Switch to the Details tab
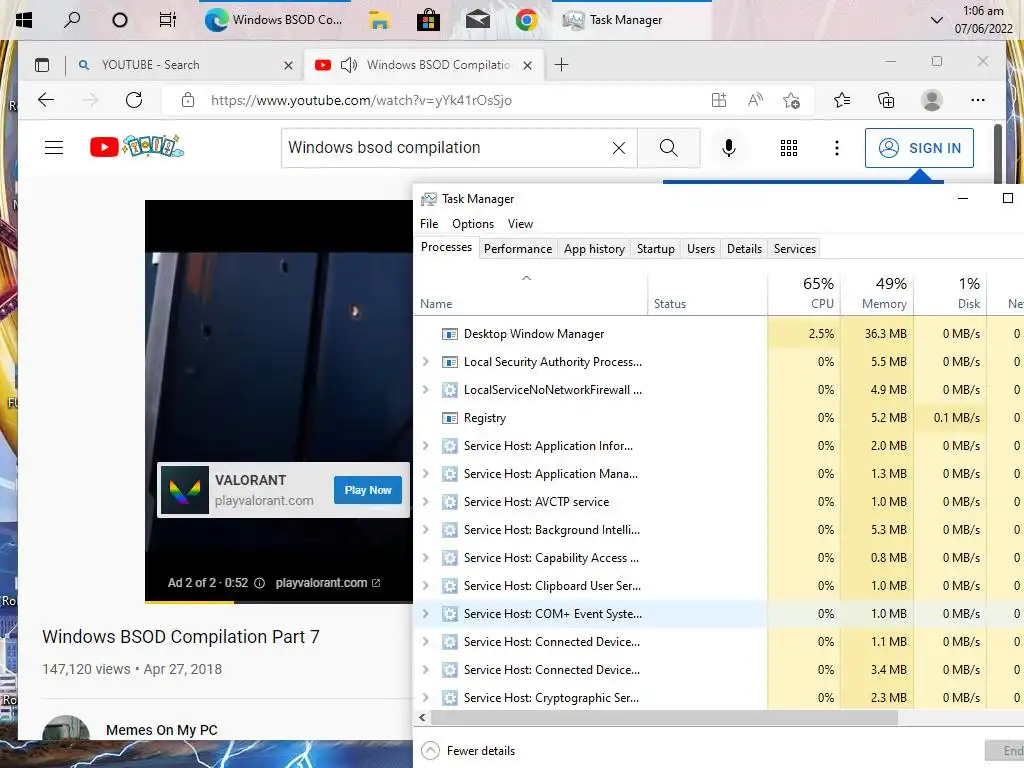 (x=744, y=249)
